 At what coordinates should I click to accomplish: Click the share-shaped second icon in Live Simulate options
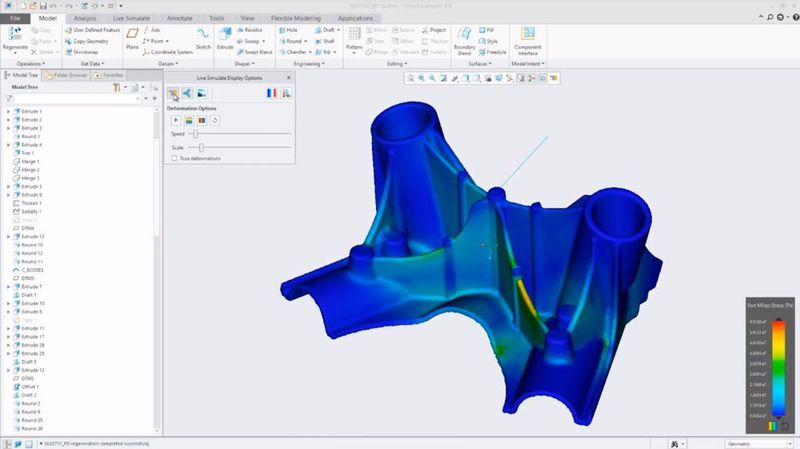187,93
